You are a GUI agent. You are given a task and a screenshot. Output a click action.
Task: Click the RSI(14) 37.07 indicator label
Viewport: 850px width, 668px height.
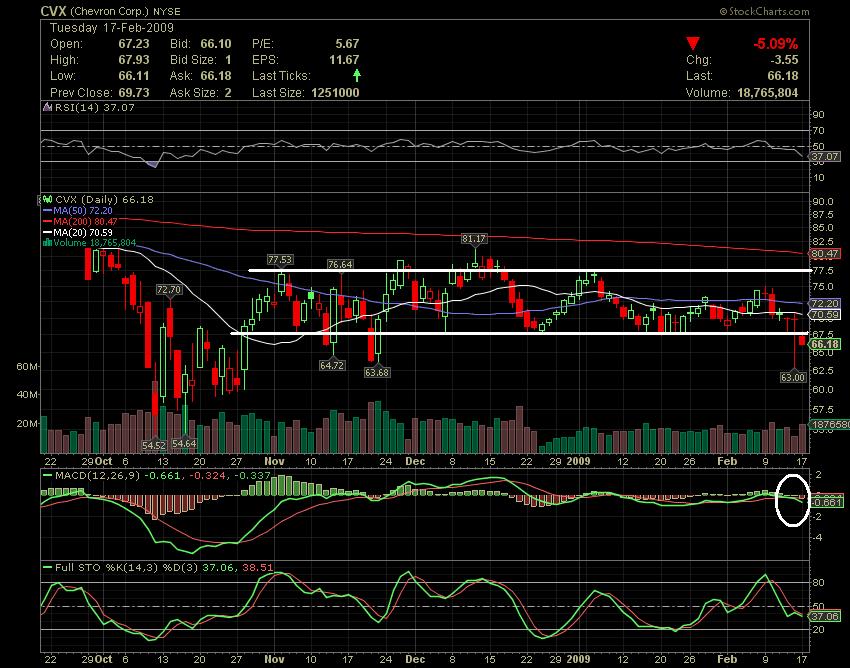pyautogui.click(x=94, y=107)
